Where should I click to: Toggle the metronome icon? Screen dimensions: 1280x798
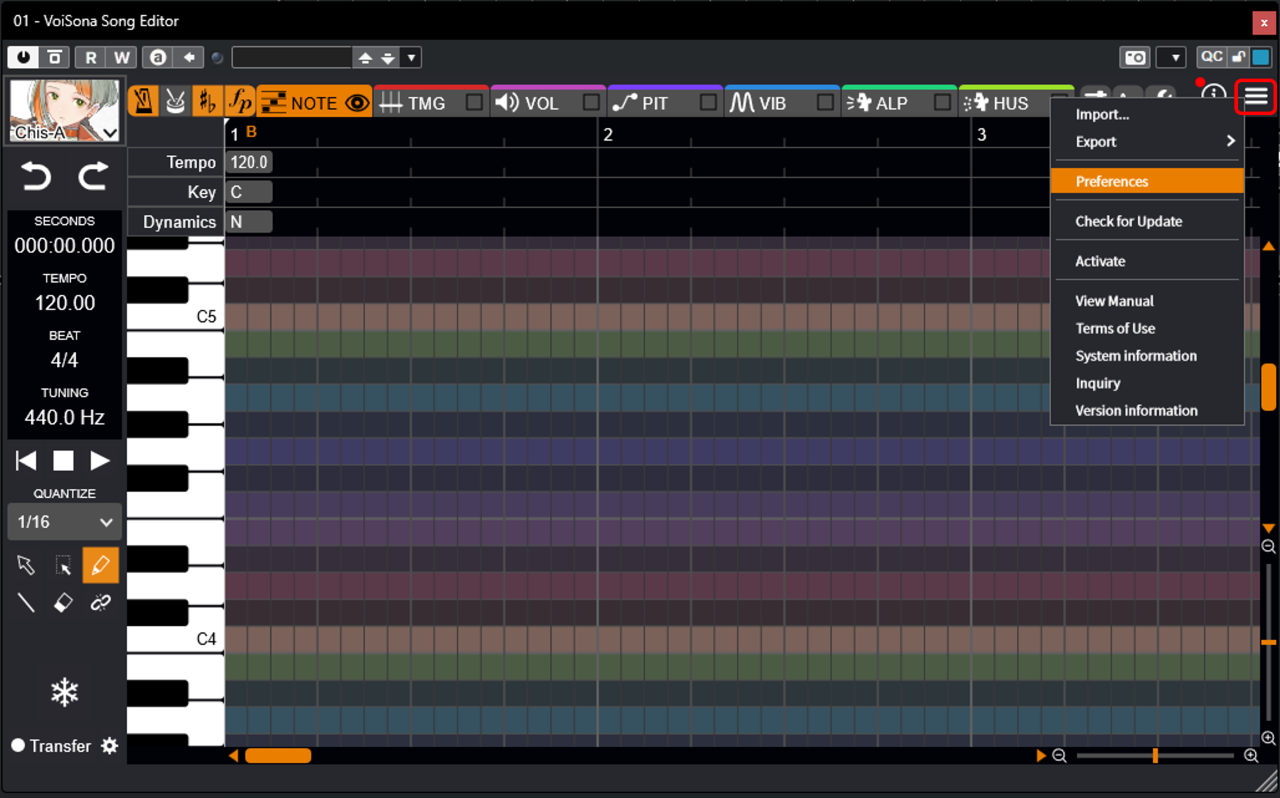pyautogui.click(x=144, y=102)
